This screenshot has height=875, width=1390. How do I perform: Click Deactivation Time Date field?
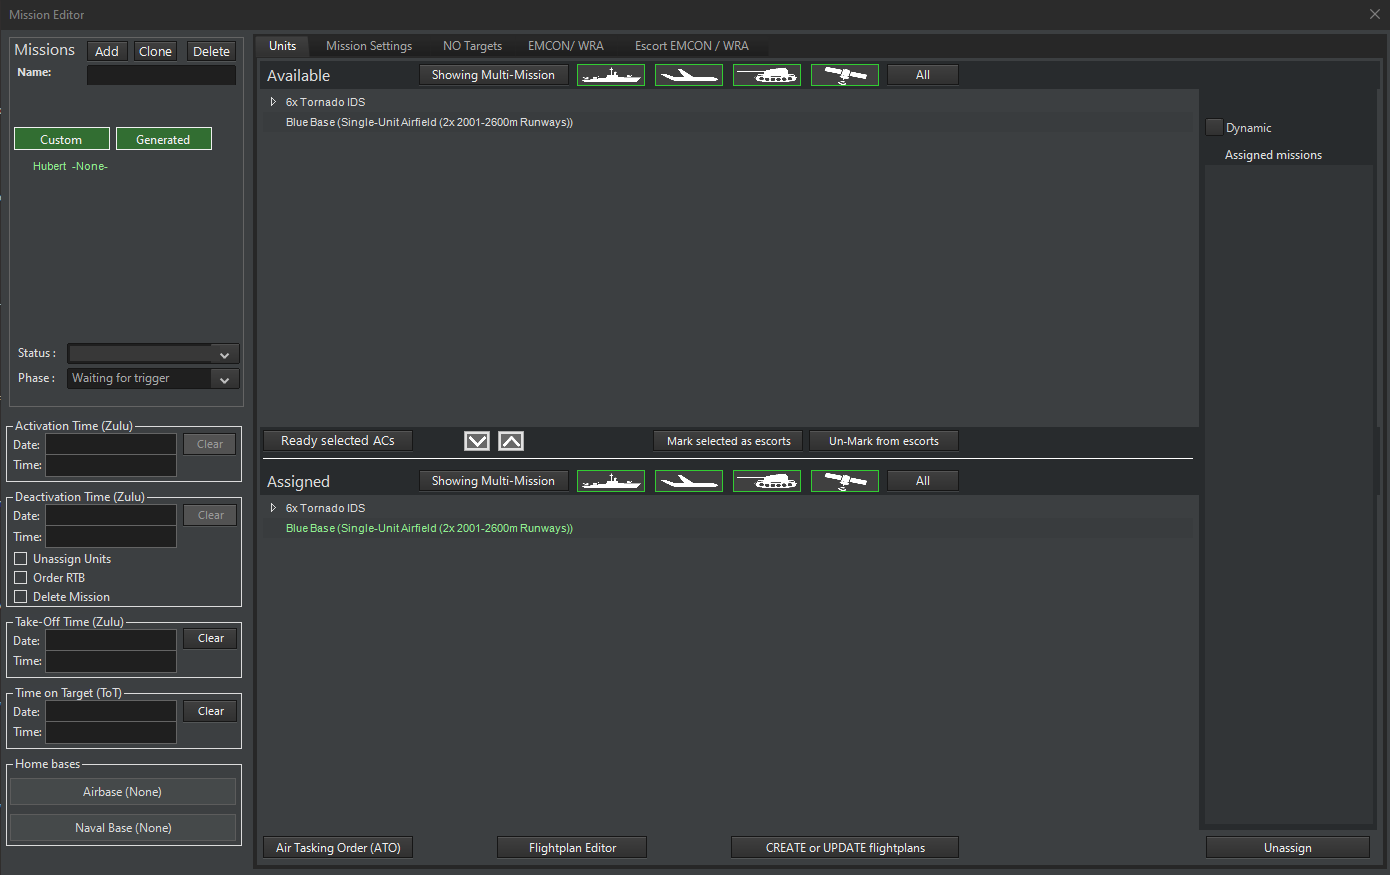tap(111, 516)
